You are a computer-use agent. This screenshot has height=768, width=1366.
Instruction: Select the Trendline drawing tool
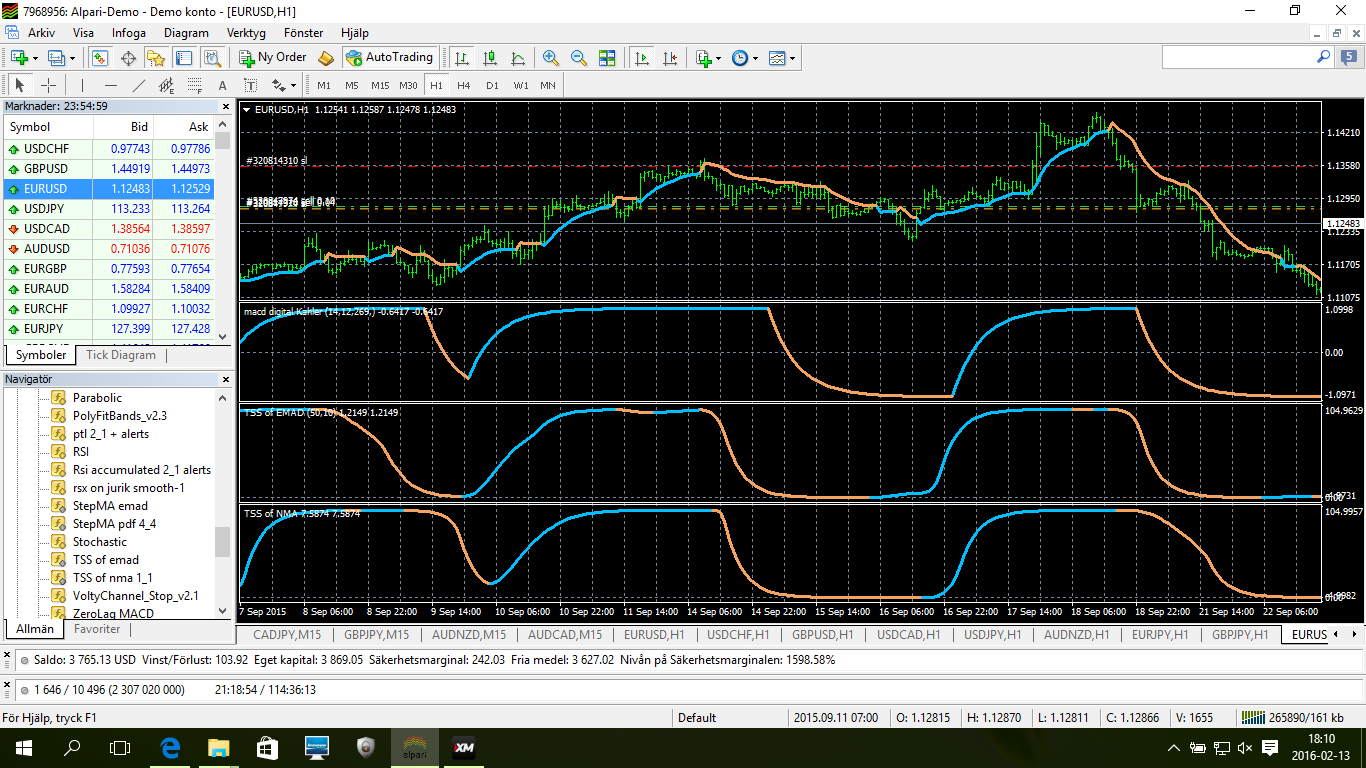point(138,85)
